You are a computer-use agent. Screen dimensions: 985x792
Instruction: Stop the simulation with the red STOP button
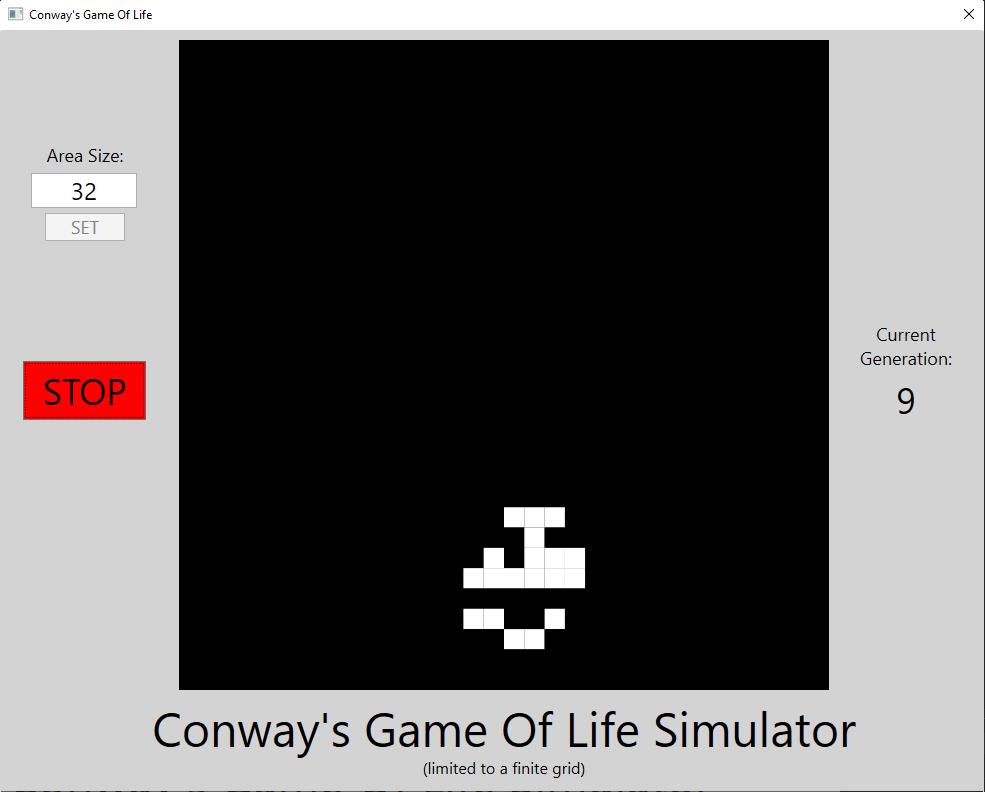[84, 391]
